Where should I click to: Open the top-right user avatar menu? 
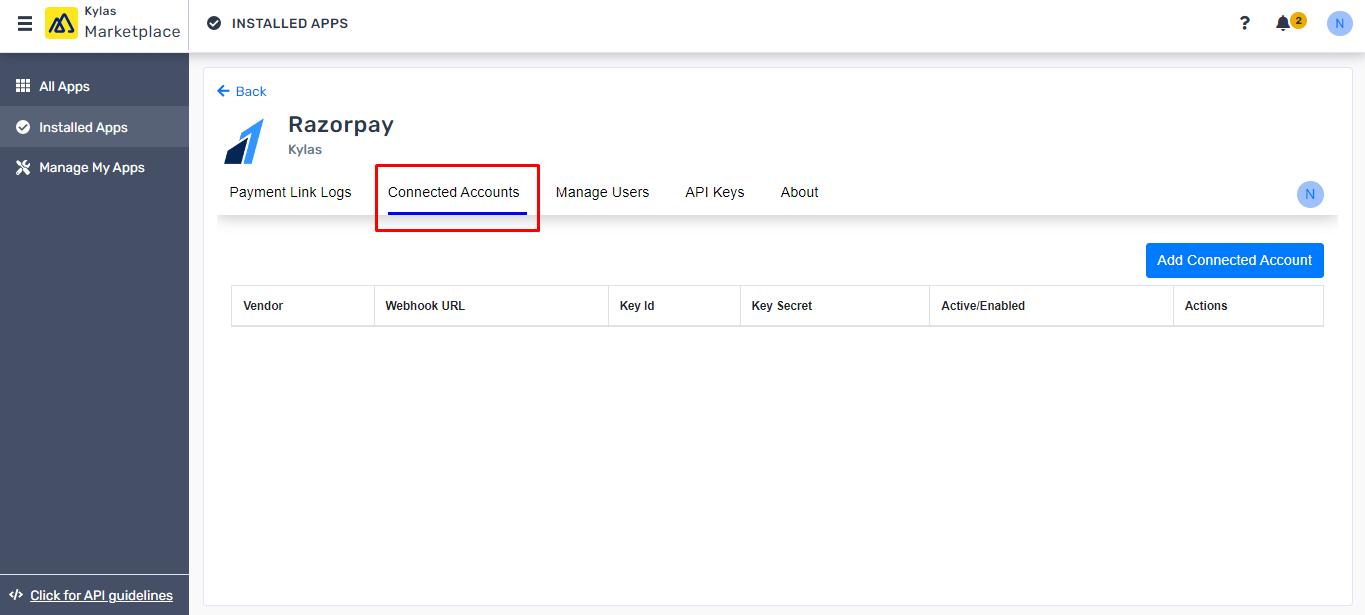pos(1339,23)
